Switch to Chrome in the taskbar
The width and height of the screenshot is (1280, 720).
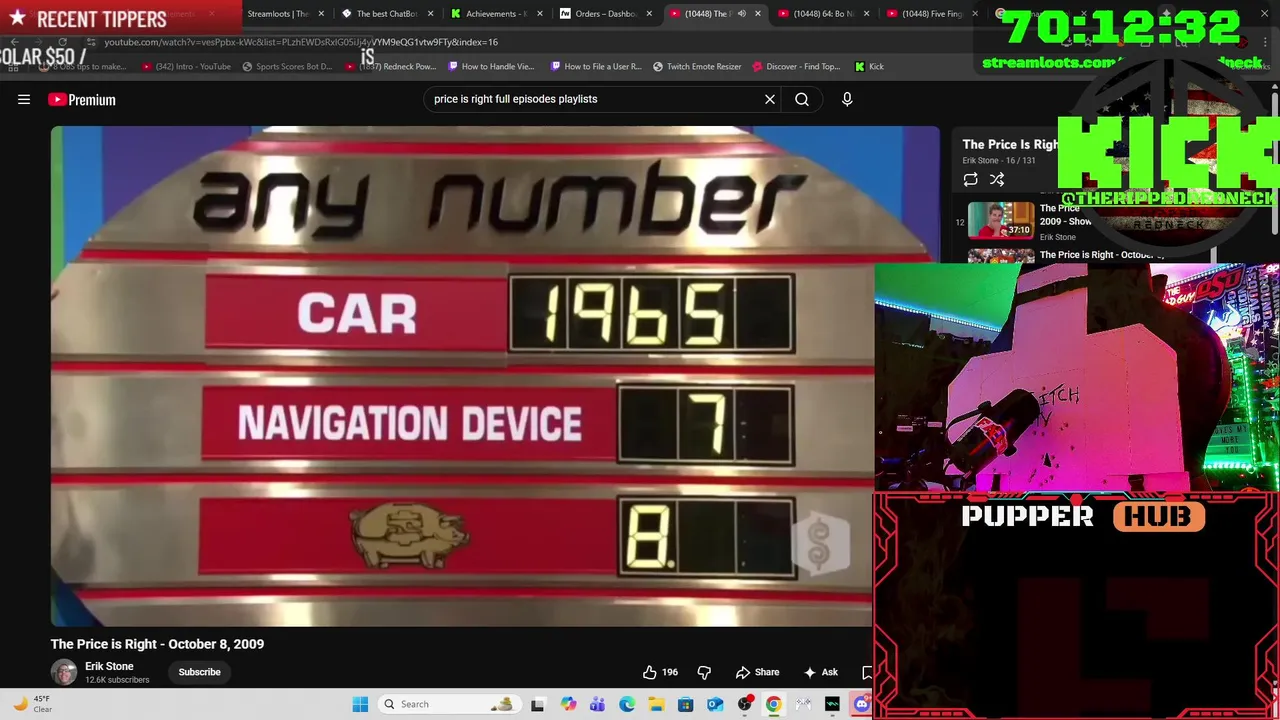pos(773,704)
